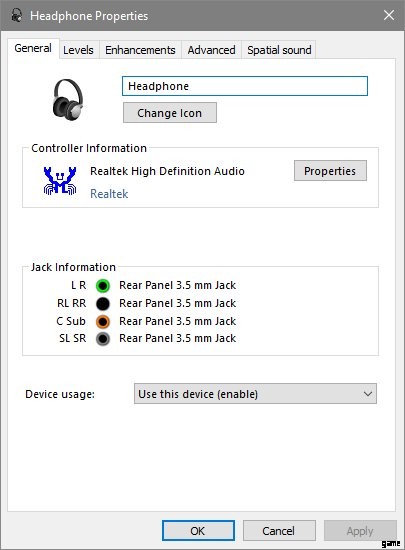Click the Change Icon button
The width and height of the screenshot is (405, 550).
click(170, 113)
